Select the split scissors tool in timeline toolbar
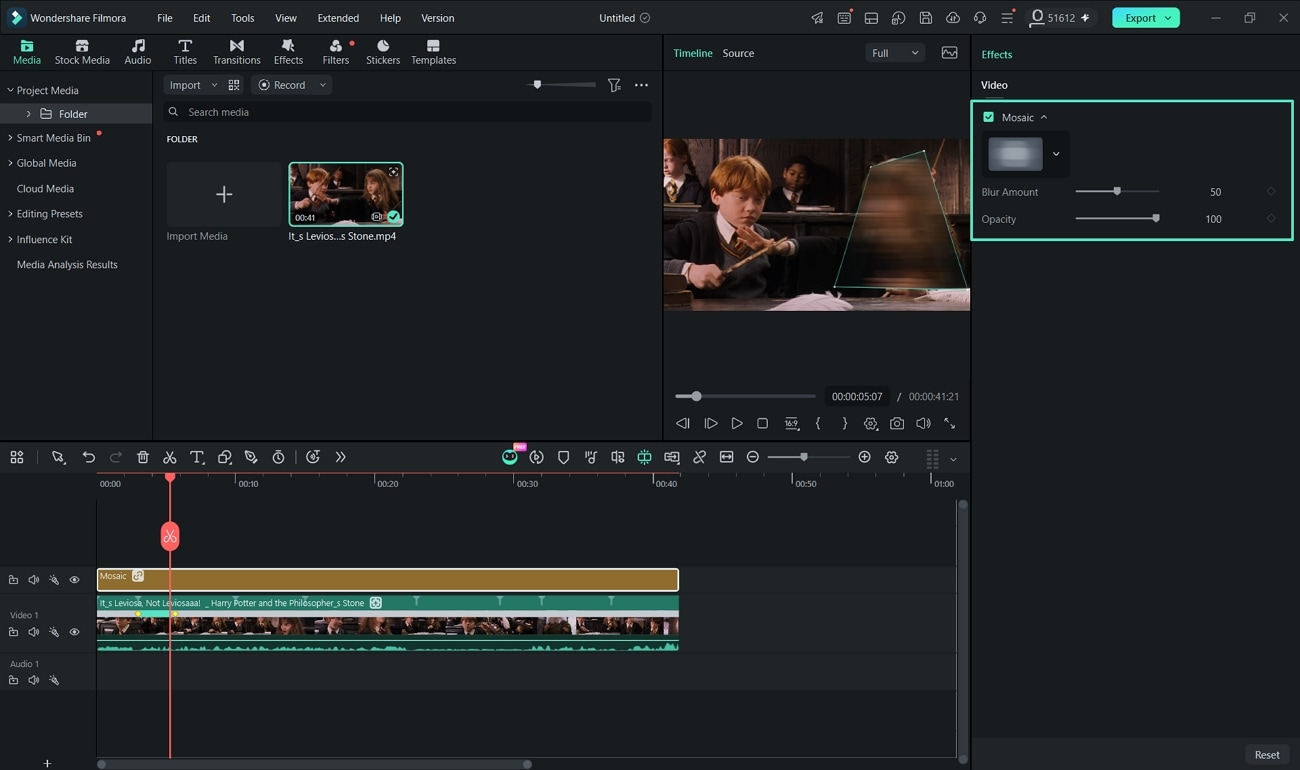The width and height of the screenshot is (1300, 770). [170, 457]
